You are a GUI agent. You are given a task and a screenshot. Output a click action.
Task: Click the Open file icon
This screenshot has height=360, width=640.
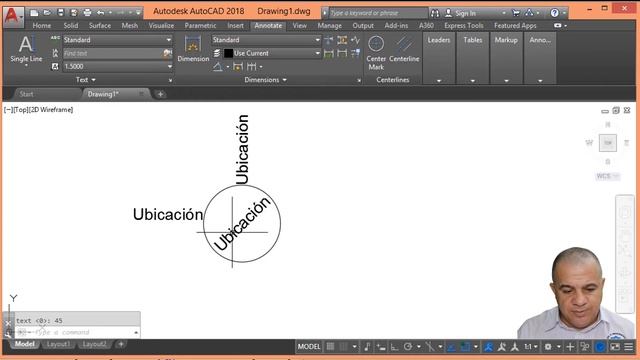pos(47,13)
